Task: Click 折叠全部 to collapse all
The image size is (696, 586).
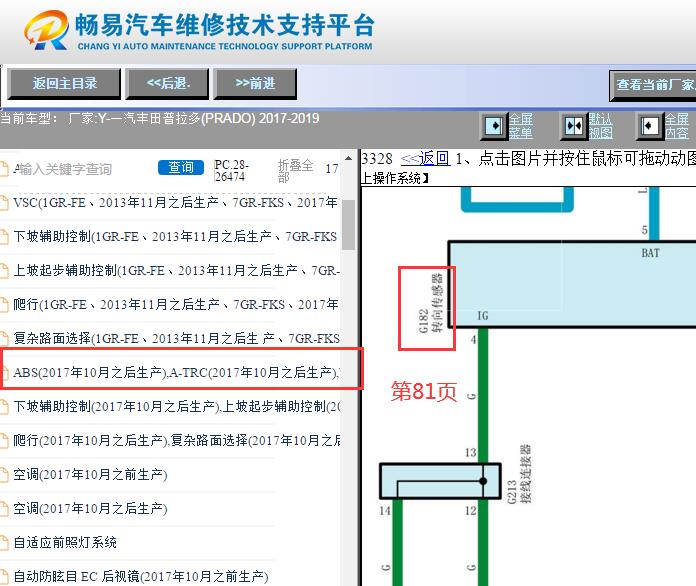Action: tap(295, 171)
